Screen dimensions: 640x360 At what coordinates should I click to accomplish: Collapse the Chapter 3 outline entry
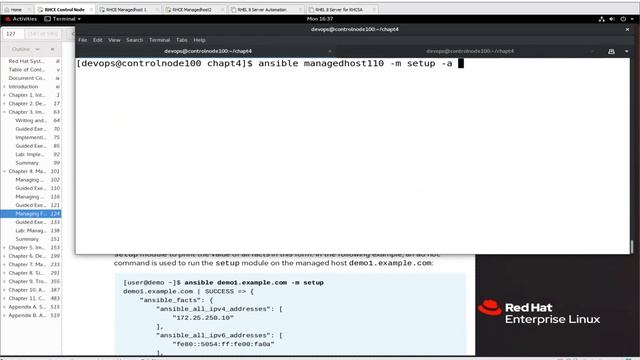pyautogui.click(x=4, y=112)
